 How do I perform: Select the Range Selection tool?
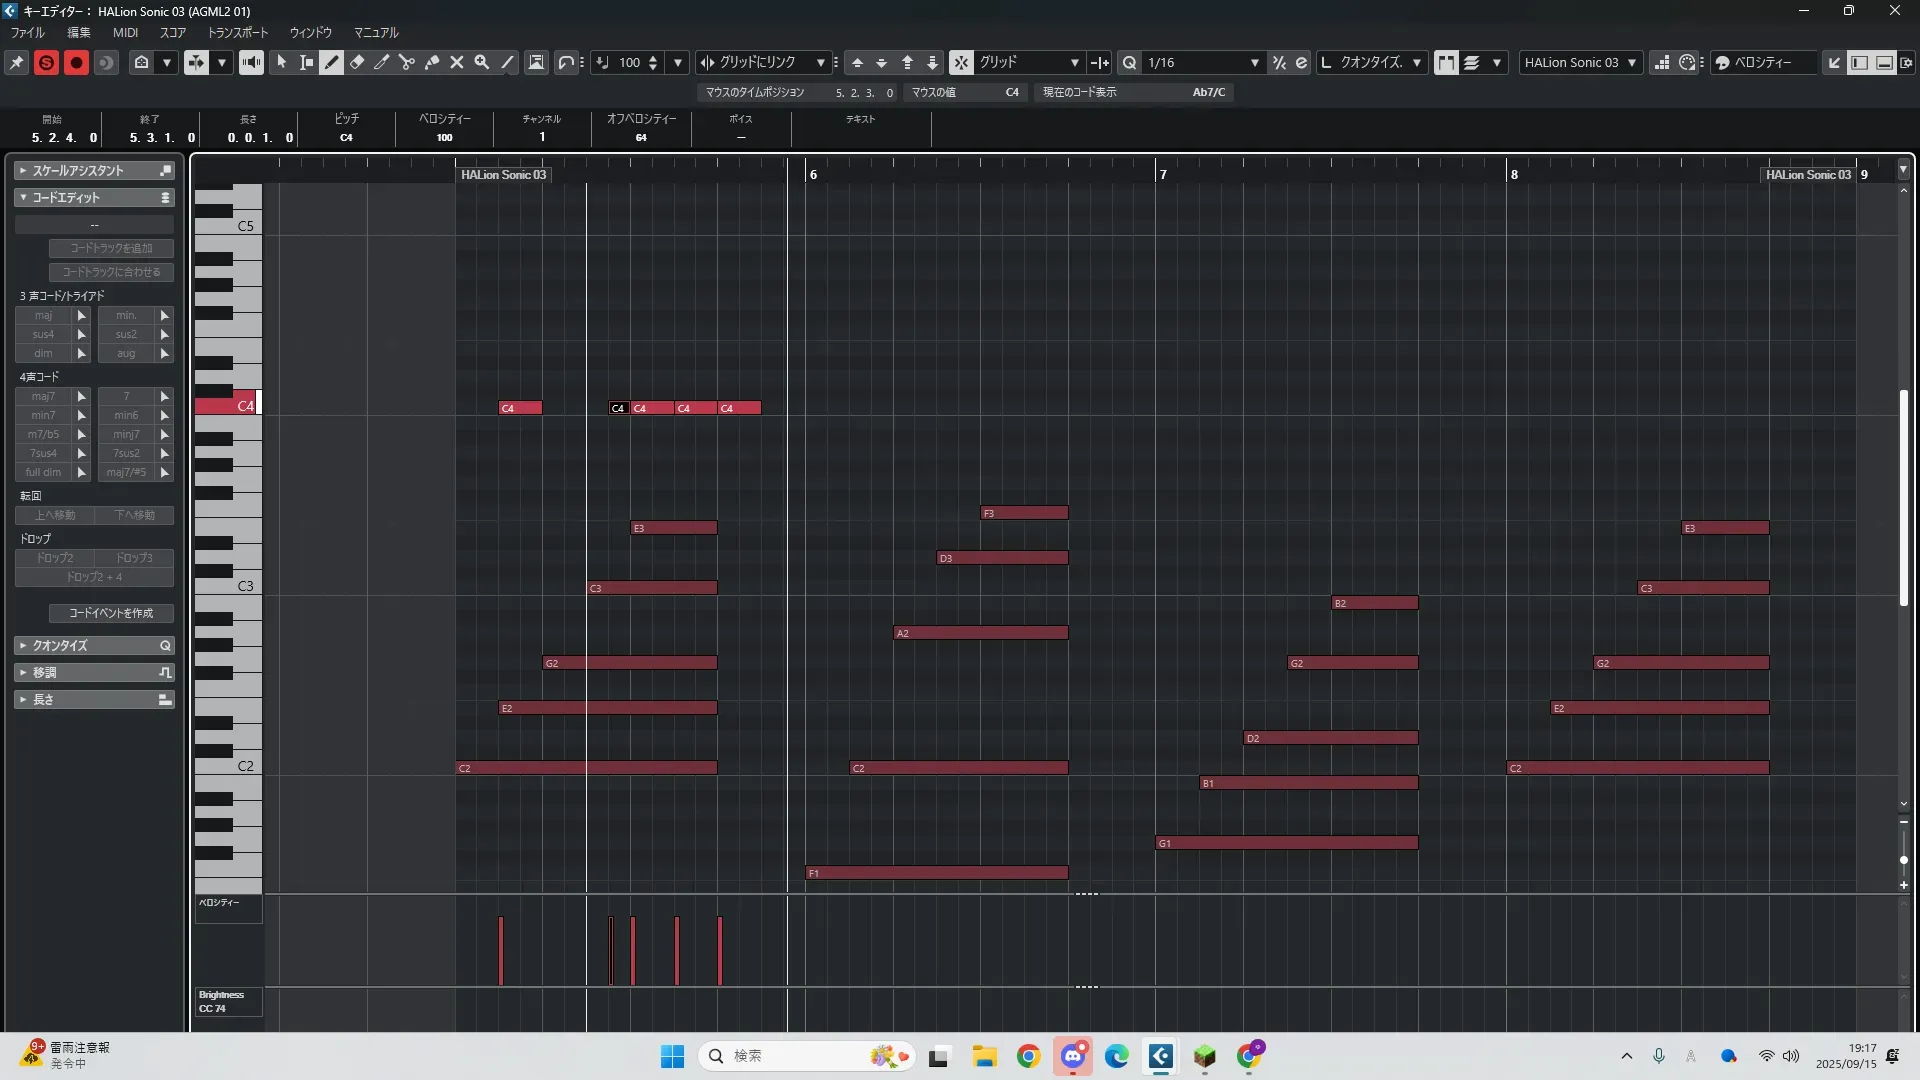pyautogui.click(x=307, y=62)
